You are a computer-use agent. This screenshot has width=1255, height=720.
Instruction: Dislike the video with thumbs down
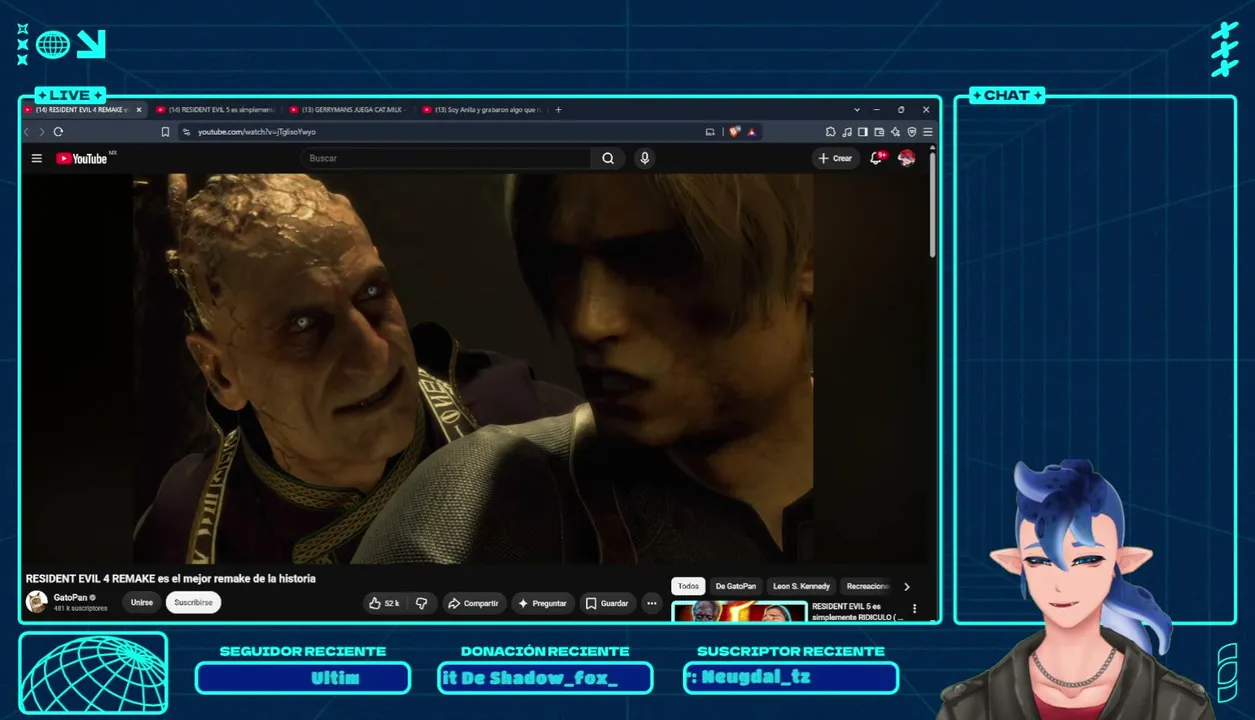pyautogui.click(x=422, y=603)
